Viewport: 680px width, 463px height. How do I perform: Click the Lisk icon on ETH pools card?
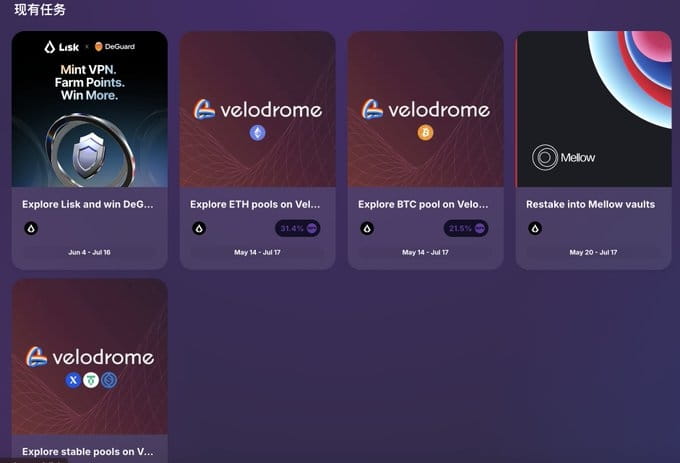tap(199, 228)
